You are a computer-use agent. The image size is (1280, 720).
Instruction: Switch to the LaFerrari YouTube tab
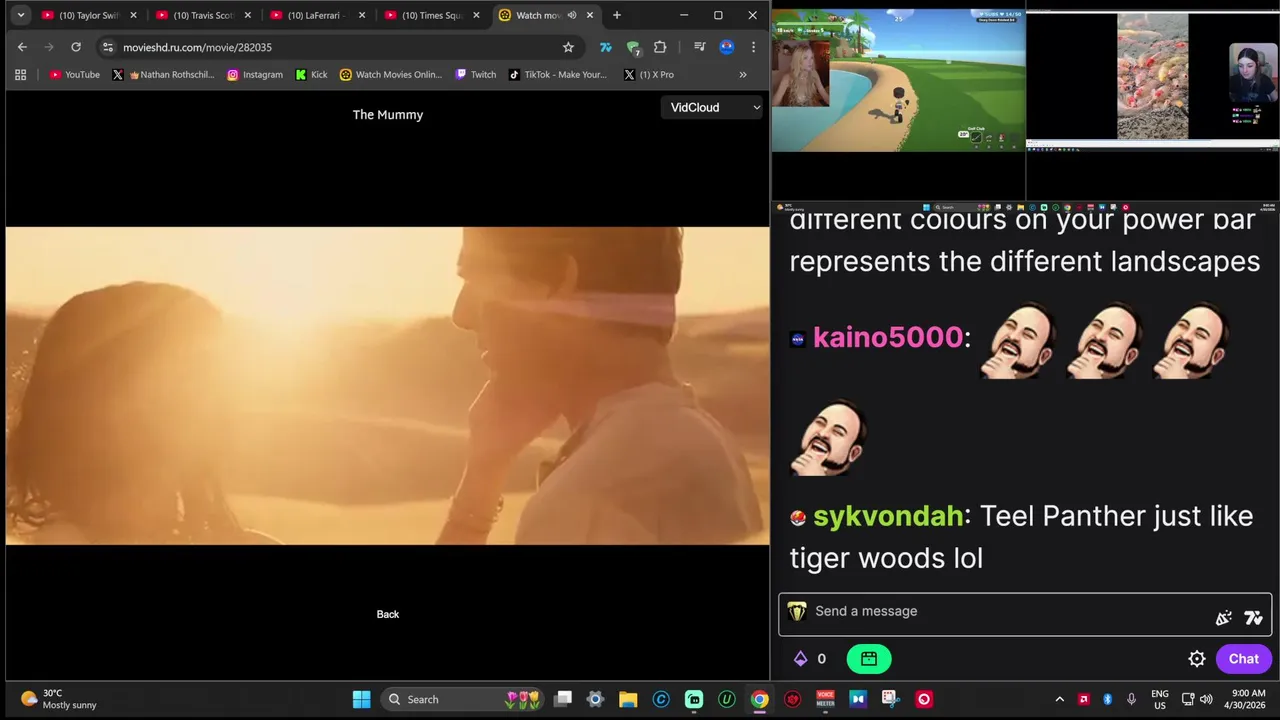tap(317, 15)
